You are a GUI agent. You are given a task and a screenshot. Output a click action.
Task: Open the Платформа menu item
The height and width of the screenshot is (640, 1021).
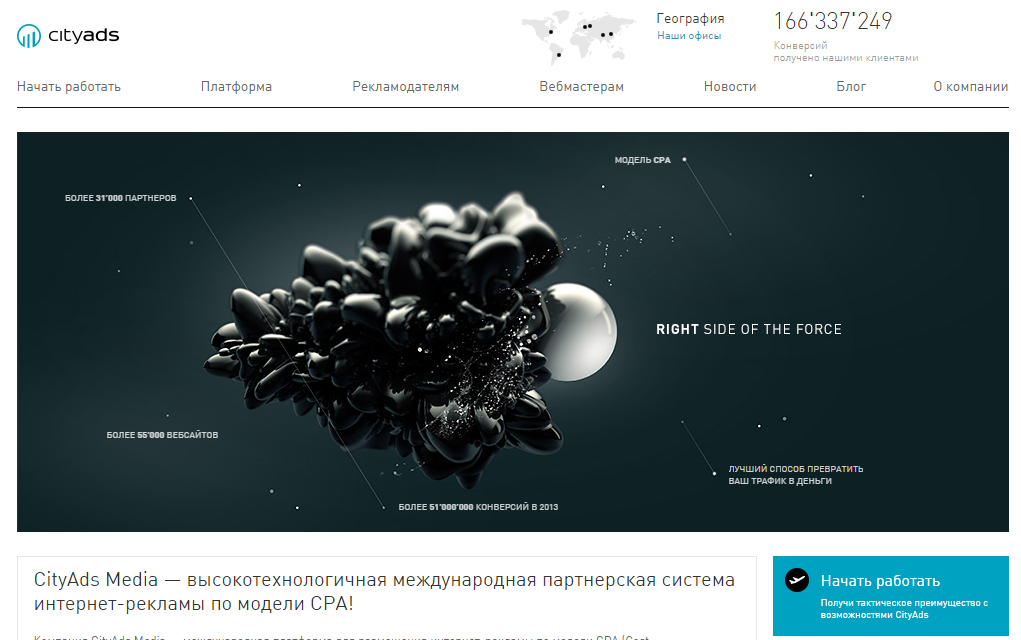coord(236,87)
